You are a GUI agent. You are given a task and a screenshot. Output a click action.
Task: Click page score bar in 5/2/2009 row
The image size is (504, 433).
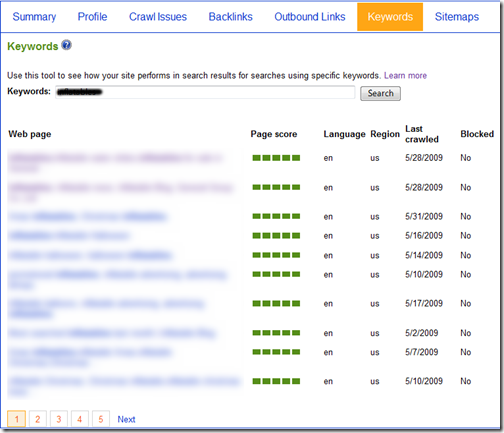coord(276,333)
